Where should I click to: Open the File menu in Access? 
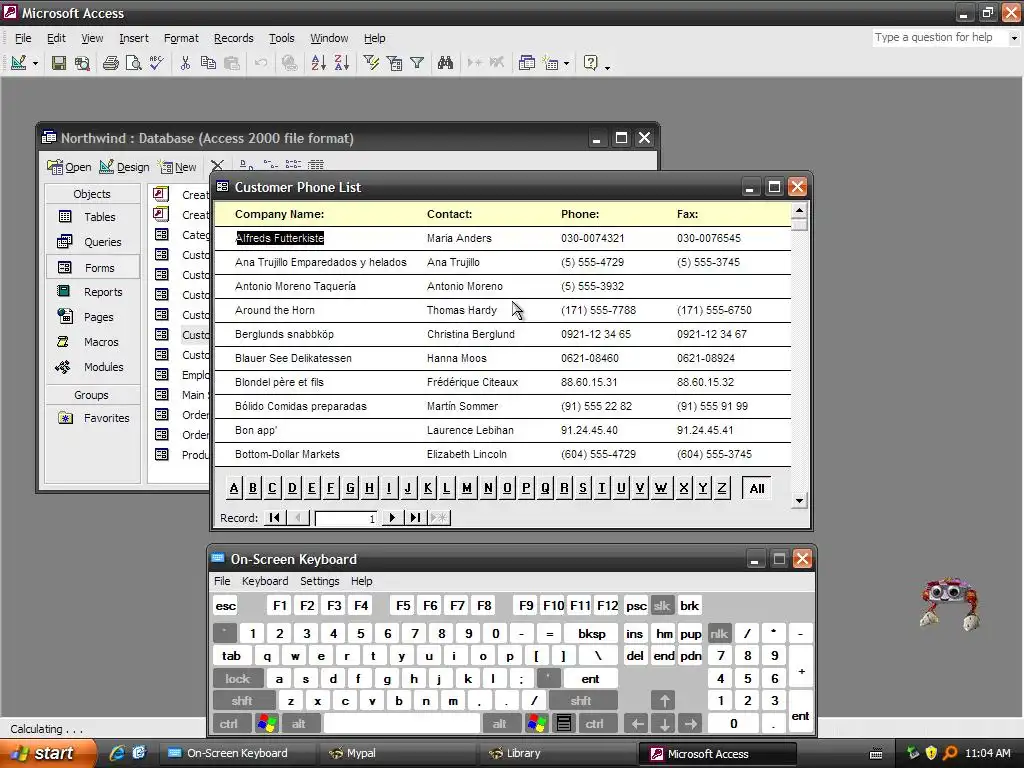click(23, 38)
